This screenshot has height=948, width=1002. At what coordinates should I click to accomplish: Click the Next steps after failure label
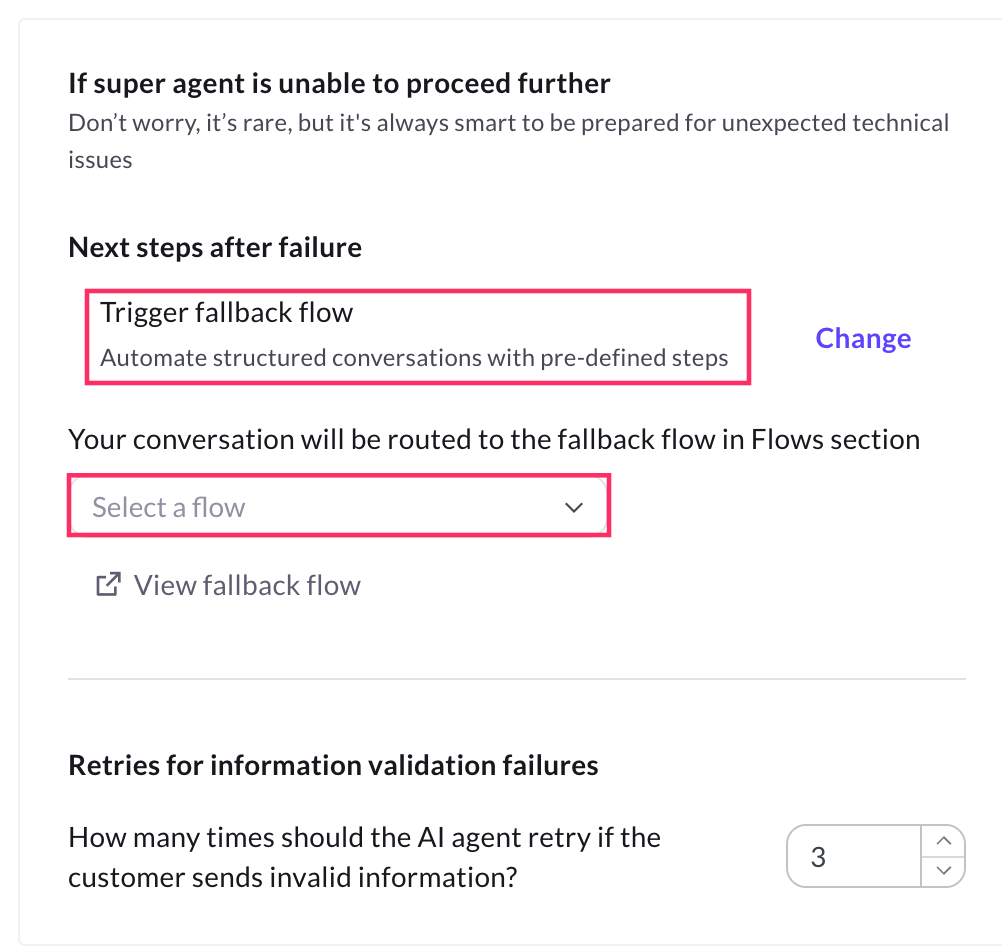click(215, 247)
